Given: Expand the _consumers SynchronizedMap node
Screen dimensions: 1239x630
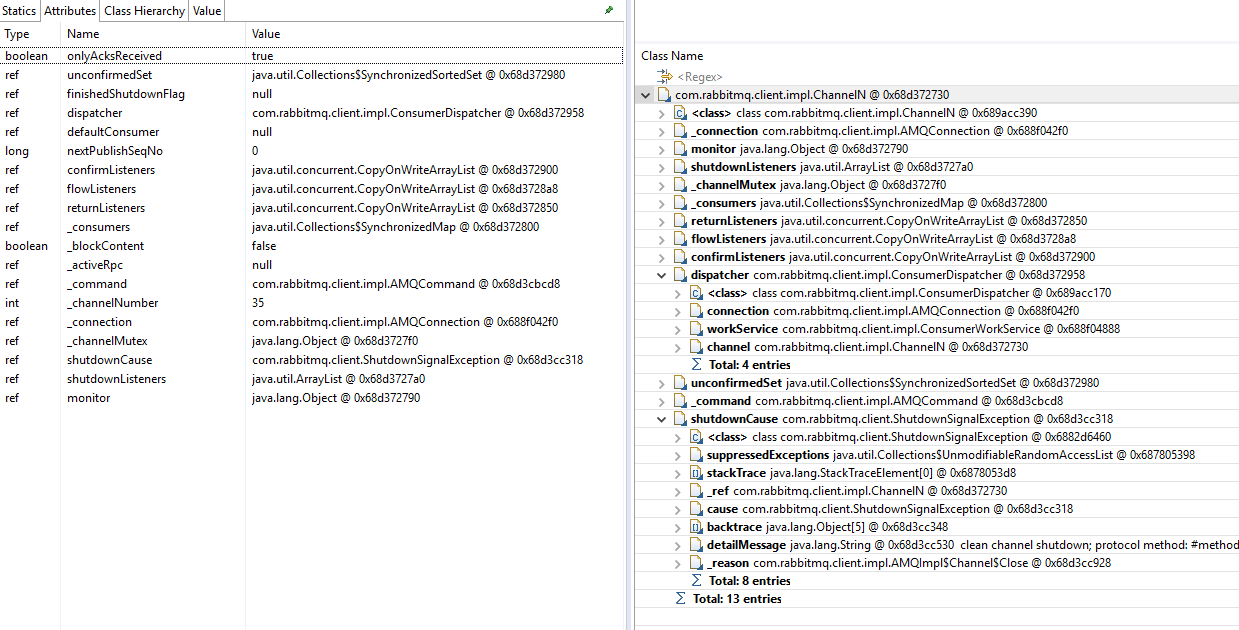Looking at the screenshot, I should tap(662, 203).
